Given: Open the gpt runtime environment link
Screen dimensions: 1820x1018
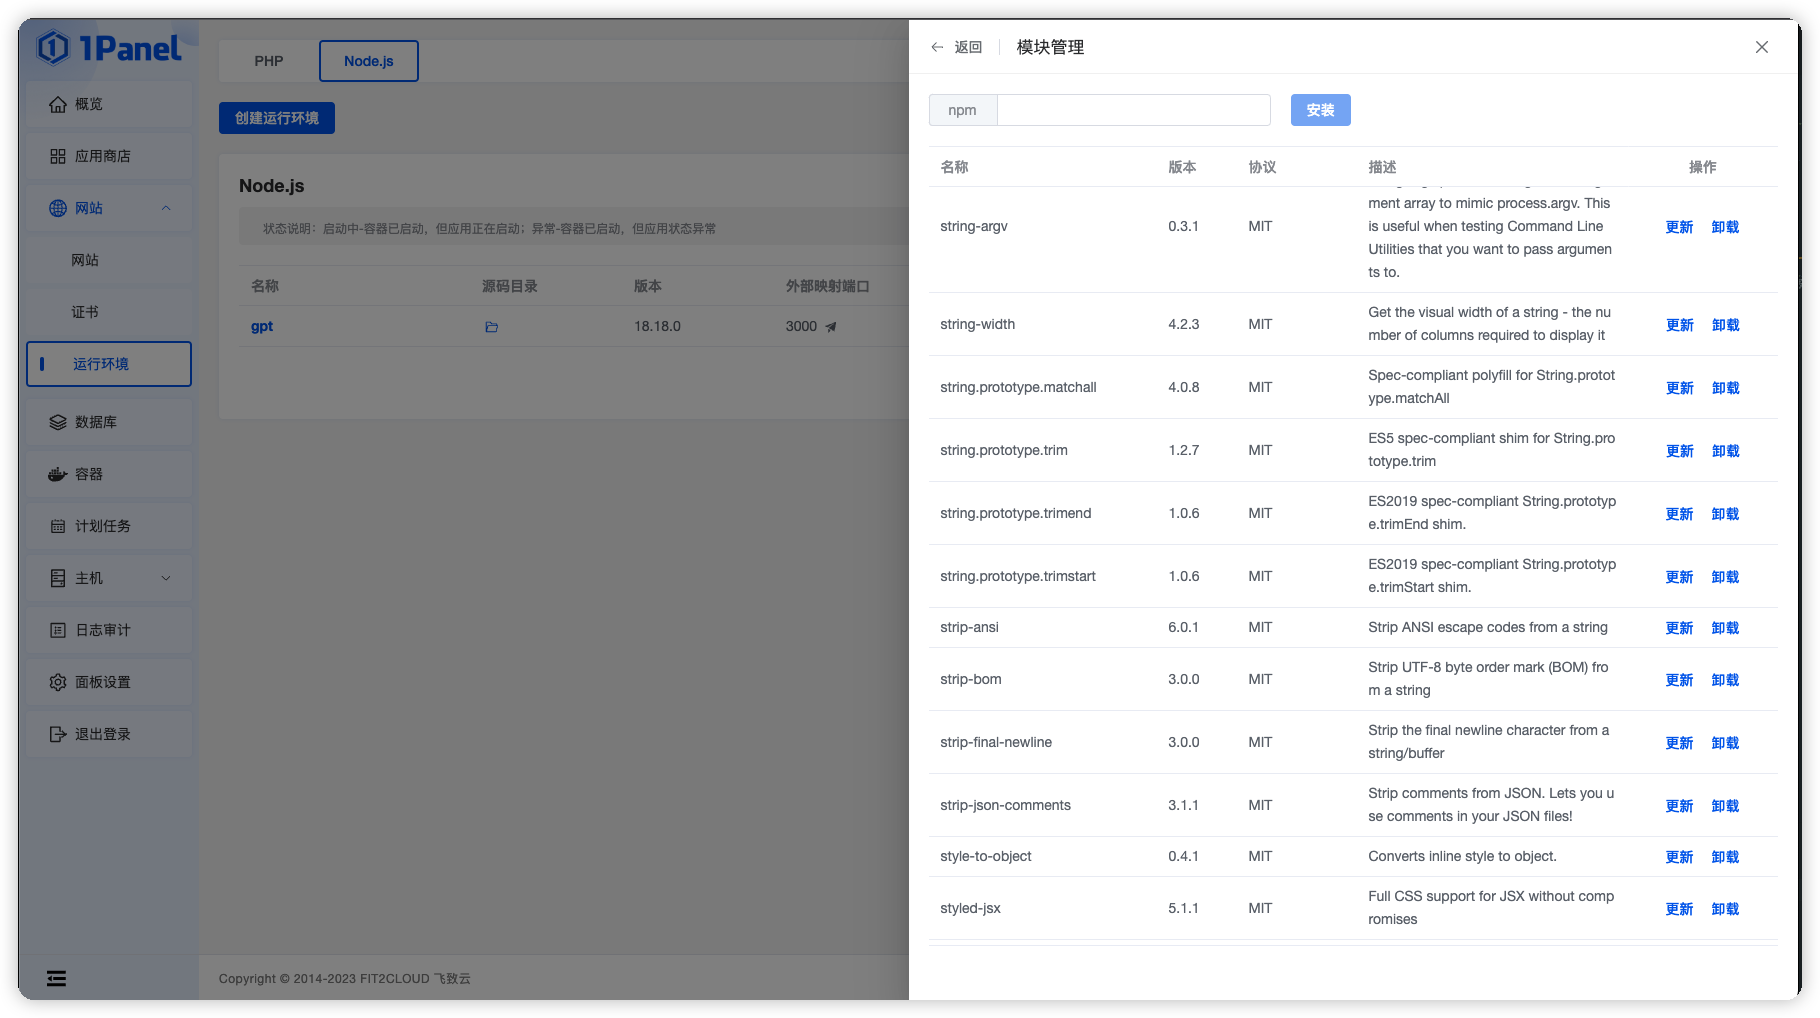Looking at the screenshot, I should point(261,326).
